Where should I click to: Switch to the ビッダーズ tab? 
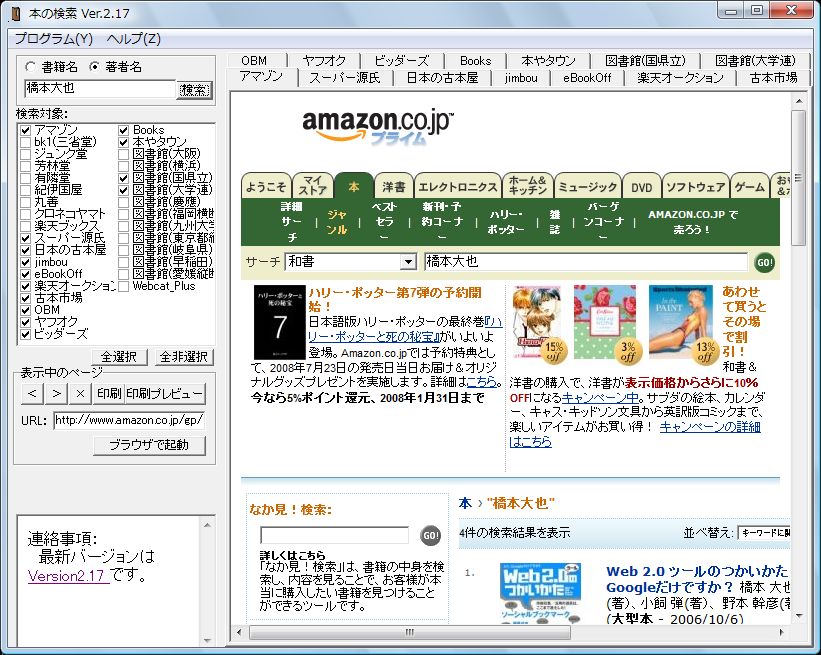point(402,61)
